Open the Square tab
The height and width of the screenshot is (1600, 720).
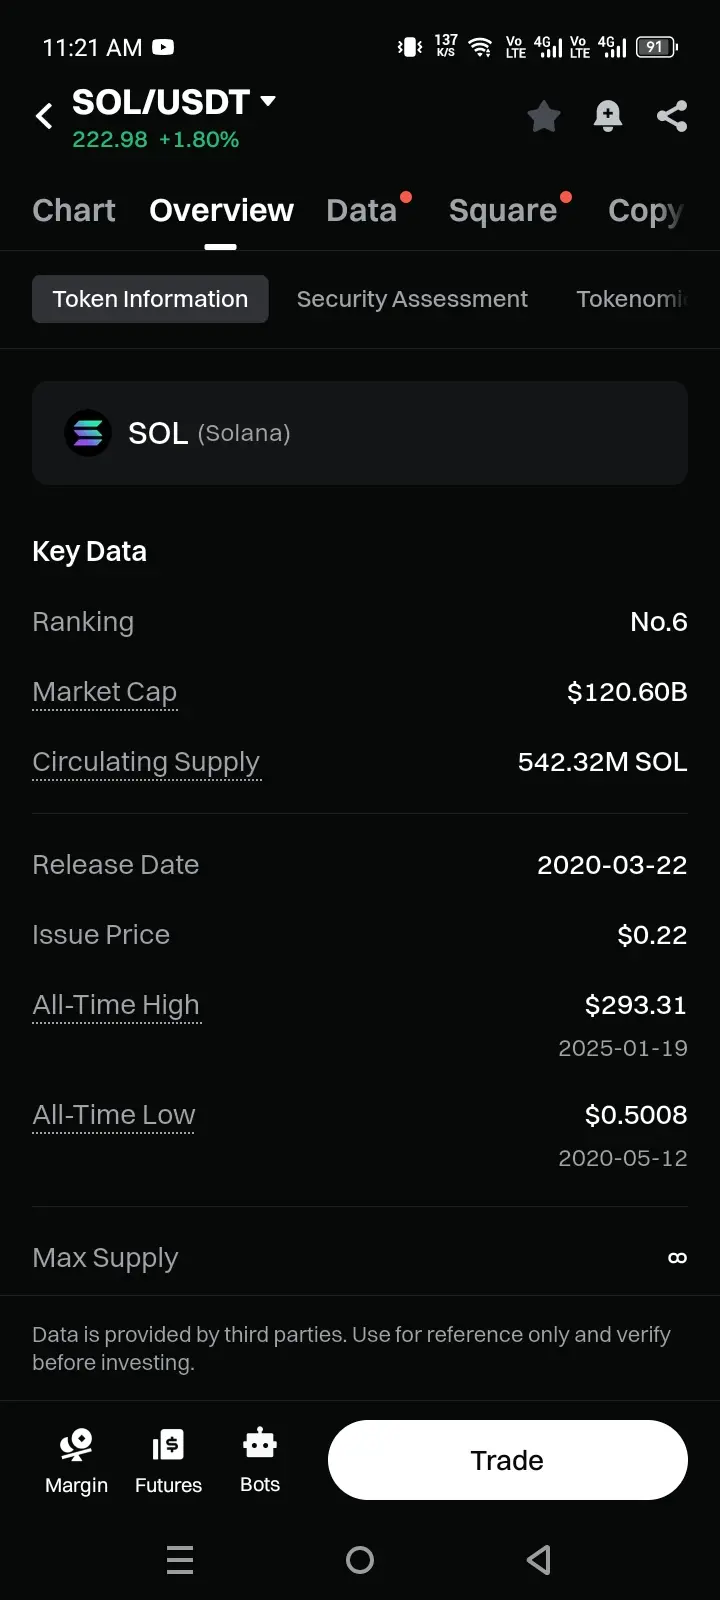click(x=503, y=210)
